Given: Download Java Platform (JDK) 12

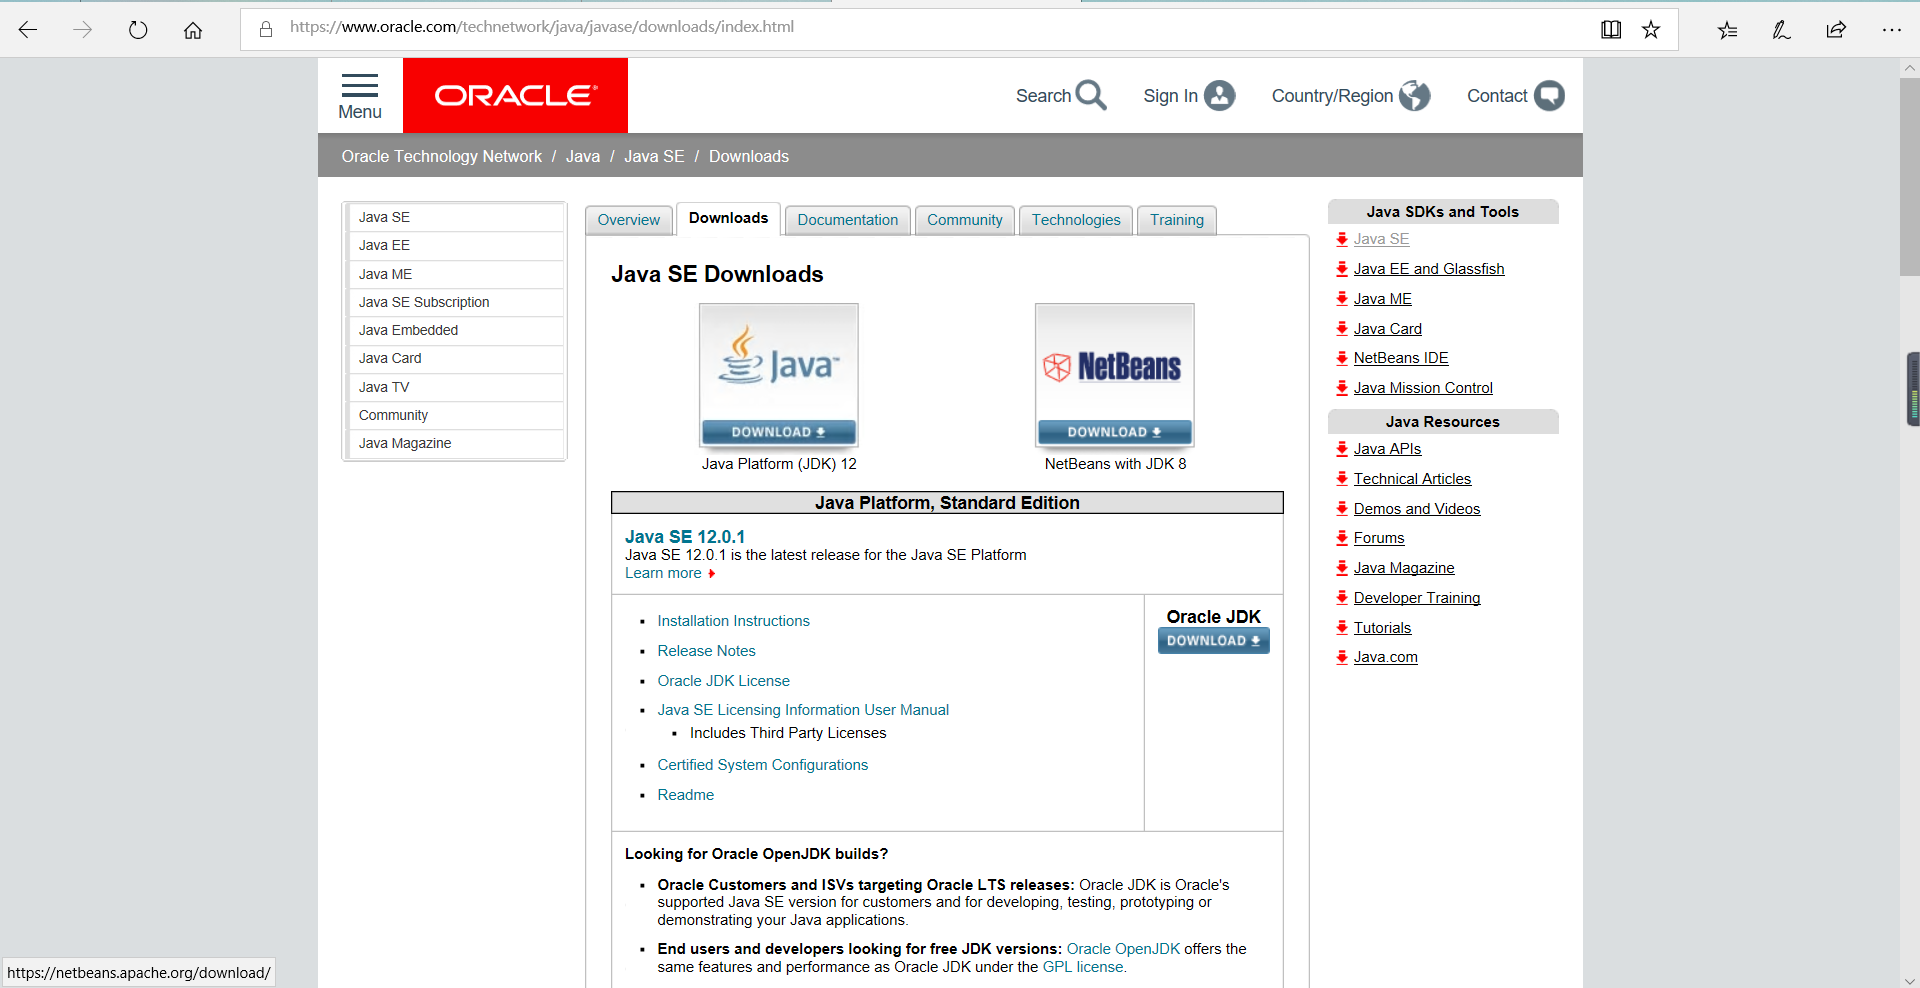Looking at the screenshot, I should (x=779, y=432).
